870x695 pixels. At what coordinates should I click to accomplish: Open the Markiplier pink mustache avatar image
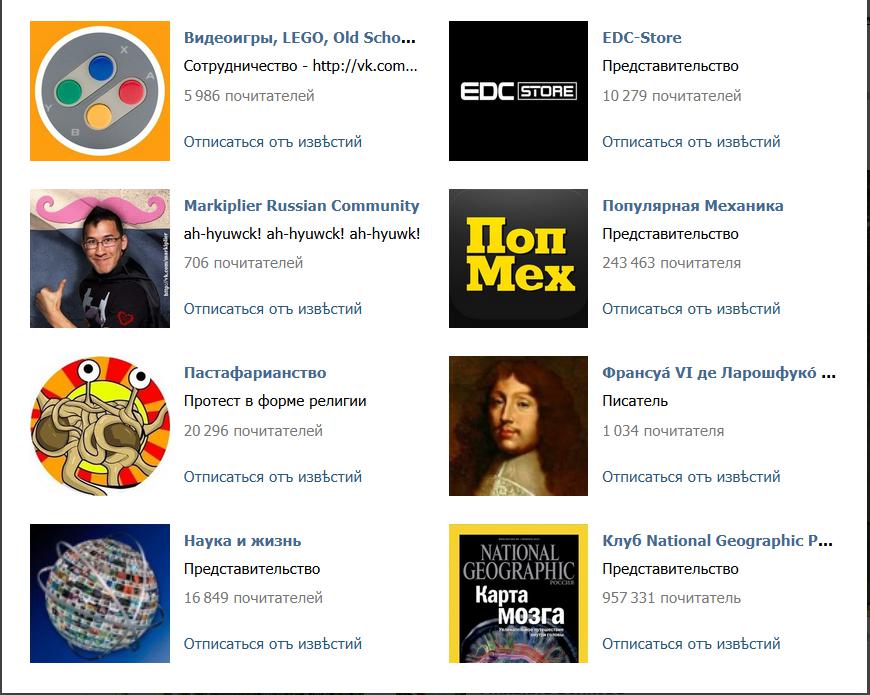coord(100,258)
